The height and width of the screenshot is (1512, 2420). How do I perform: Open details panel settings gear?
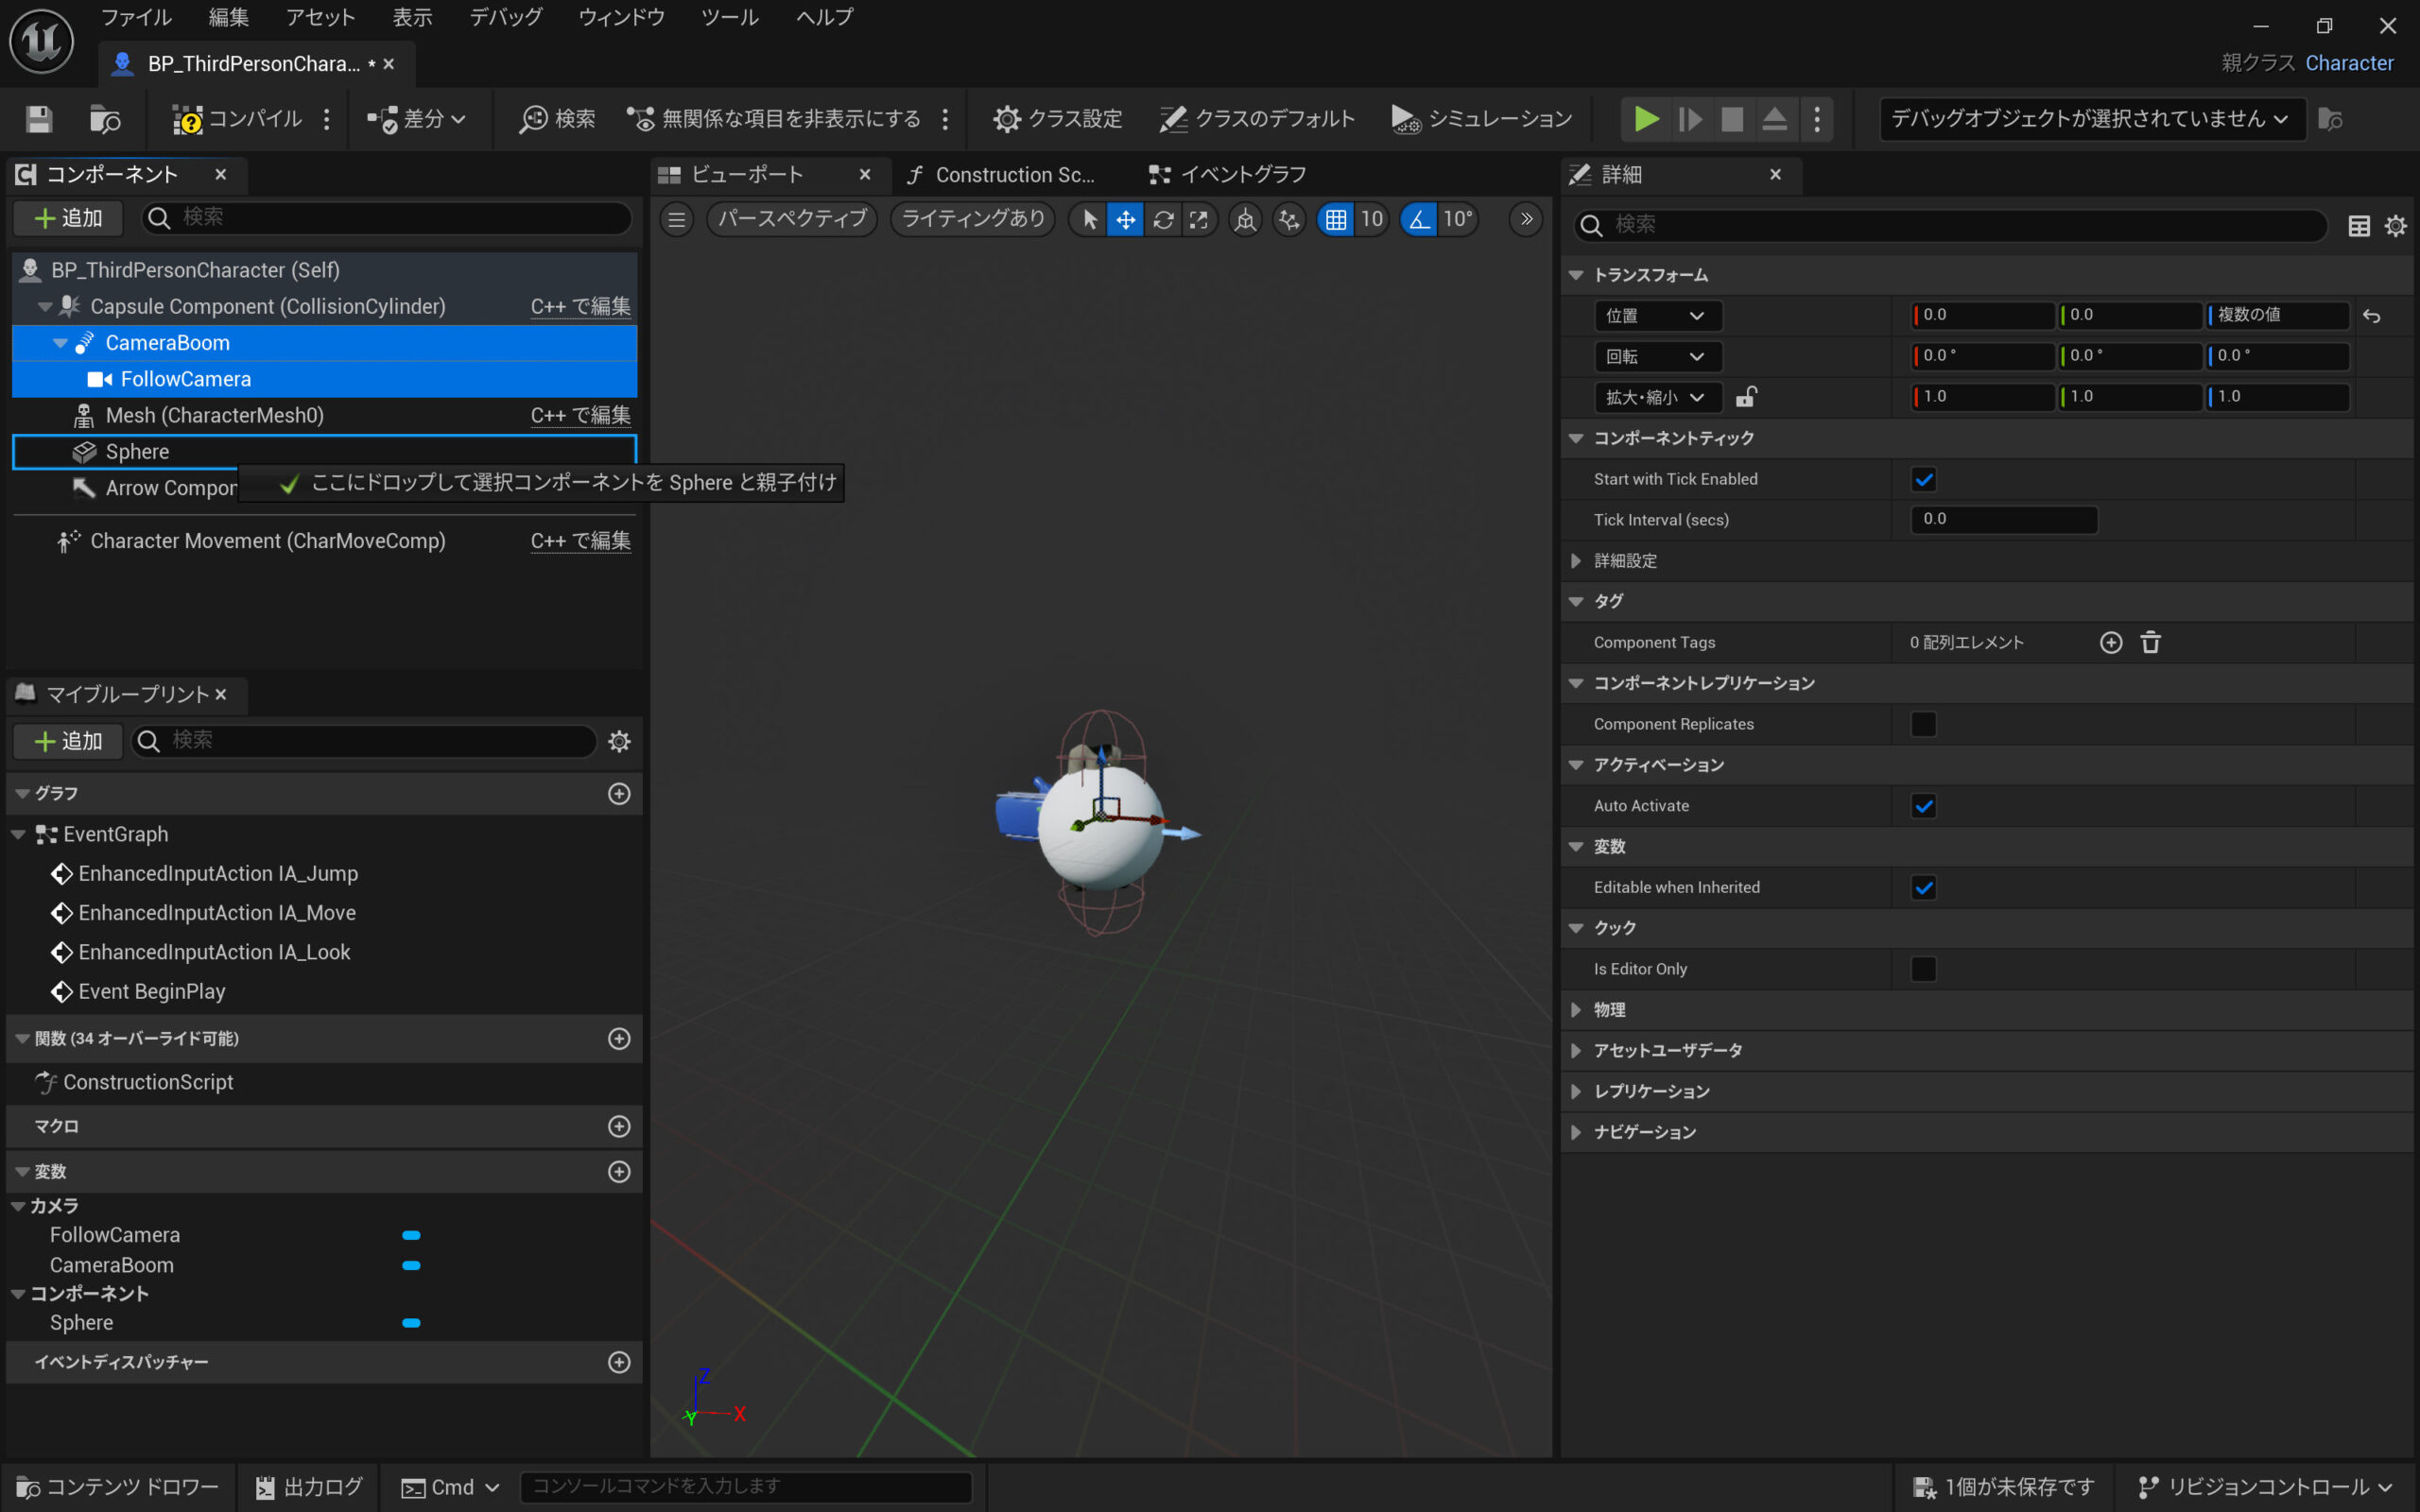[2396, 226]
